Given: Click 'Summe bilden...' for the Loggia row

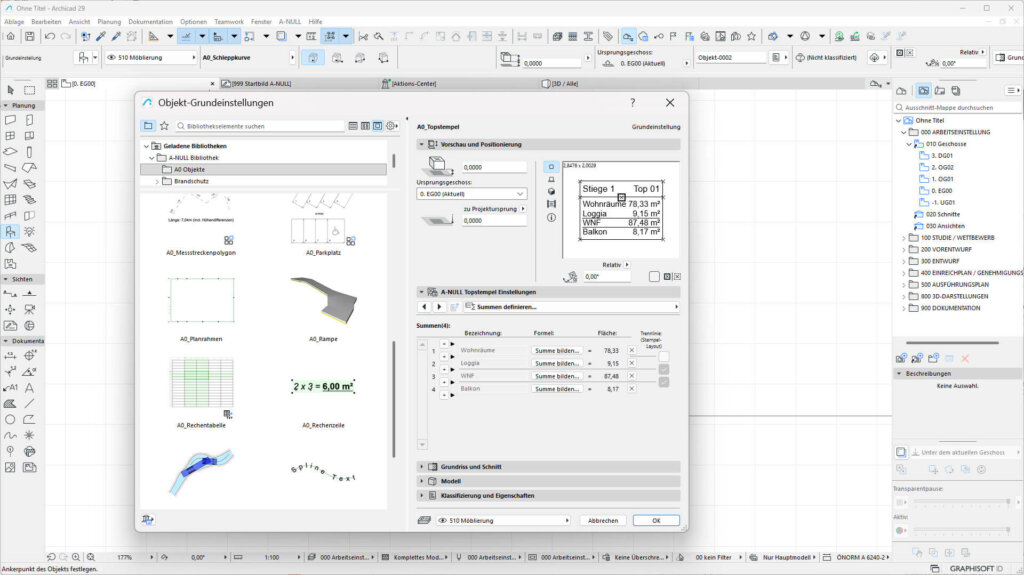Looking at the screenshot, I should (x=557, y=363).
